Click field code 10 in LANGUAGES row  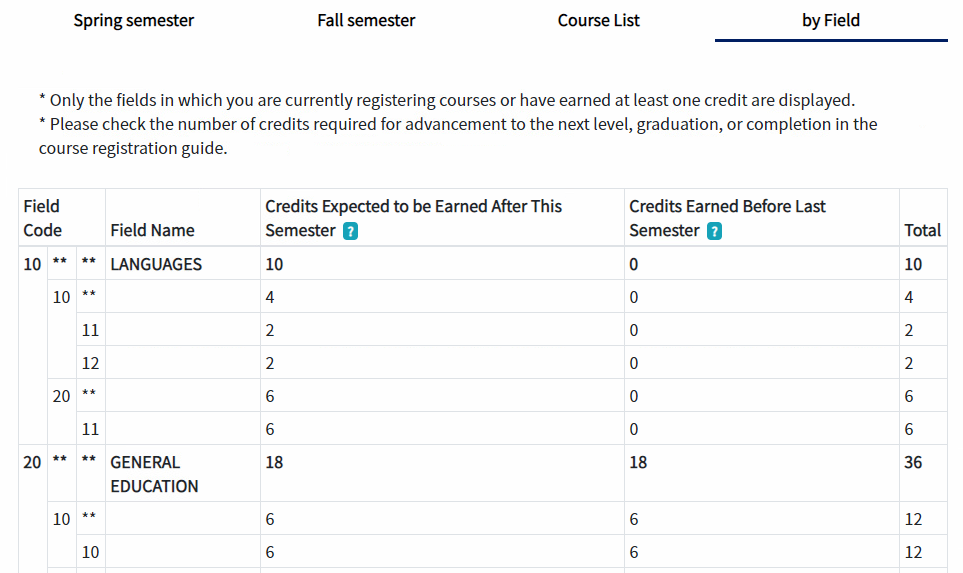point(32,264)
